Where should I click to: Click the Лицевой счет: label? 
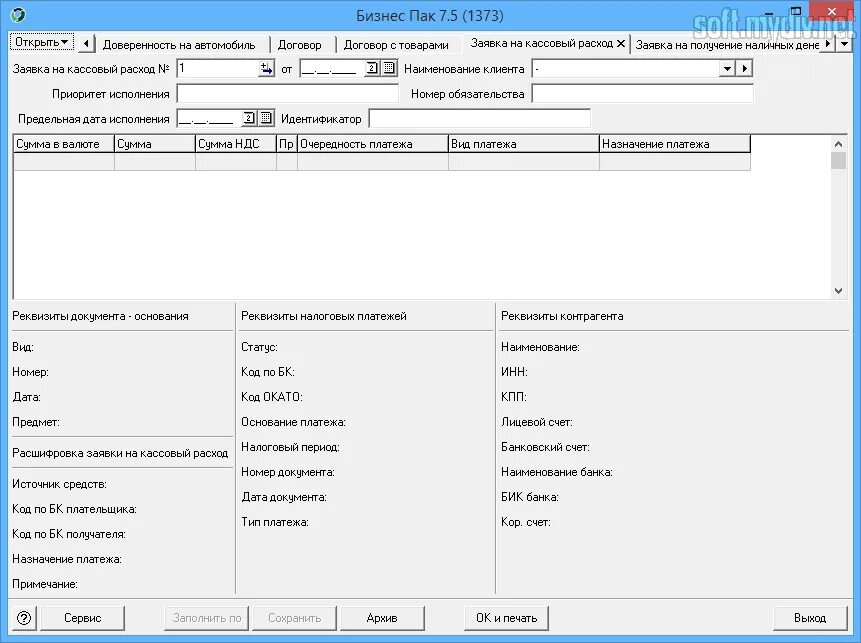[x=536, y=422]
